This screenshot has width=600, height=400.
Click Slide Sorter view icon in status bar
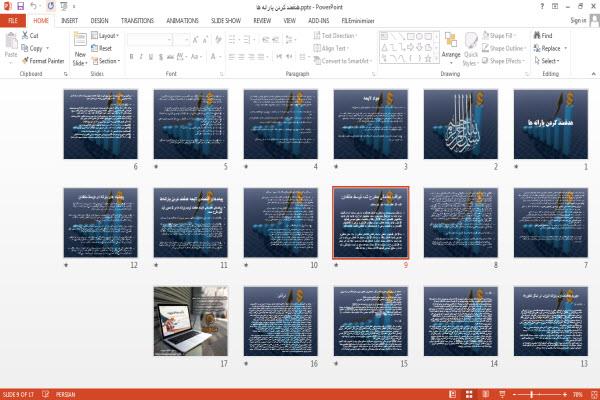tap(469, 394)
